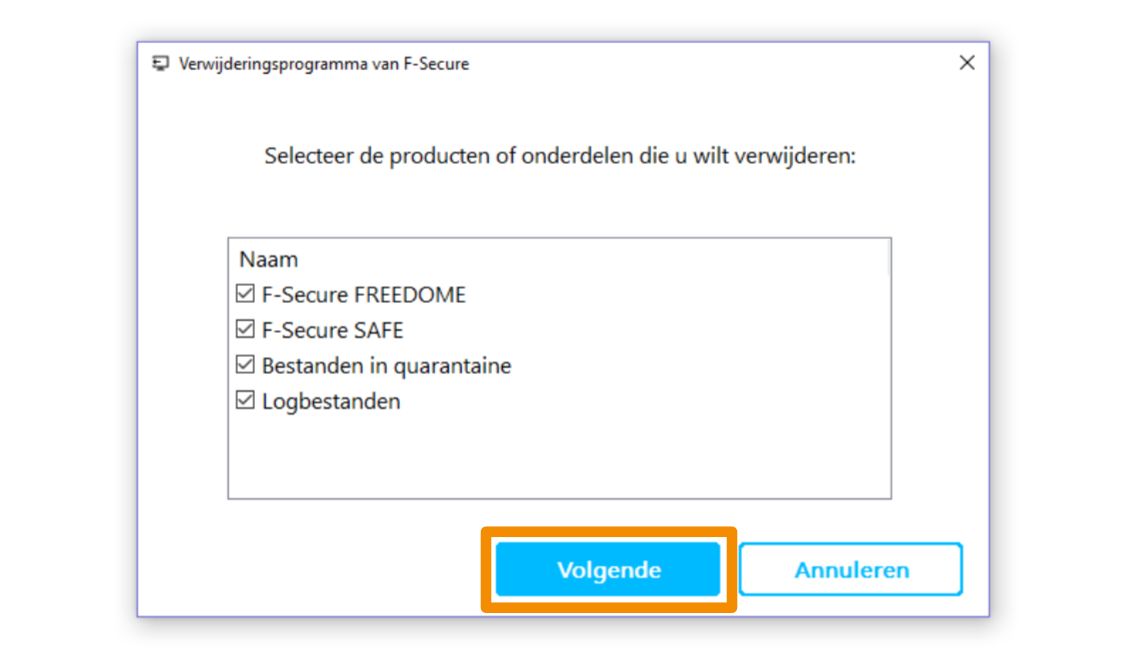1128x670 pixels.
Task: Click the F-Secure uninstaller icon in title bar
Action: pyautogui.click(x=160, y=64)
